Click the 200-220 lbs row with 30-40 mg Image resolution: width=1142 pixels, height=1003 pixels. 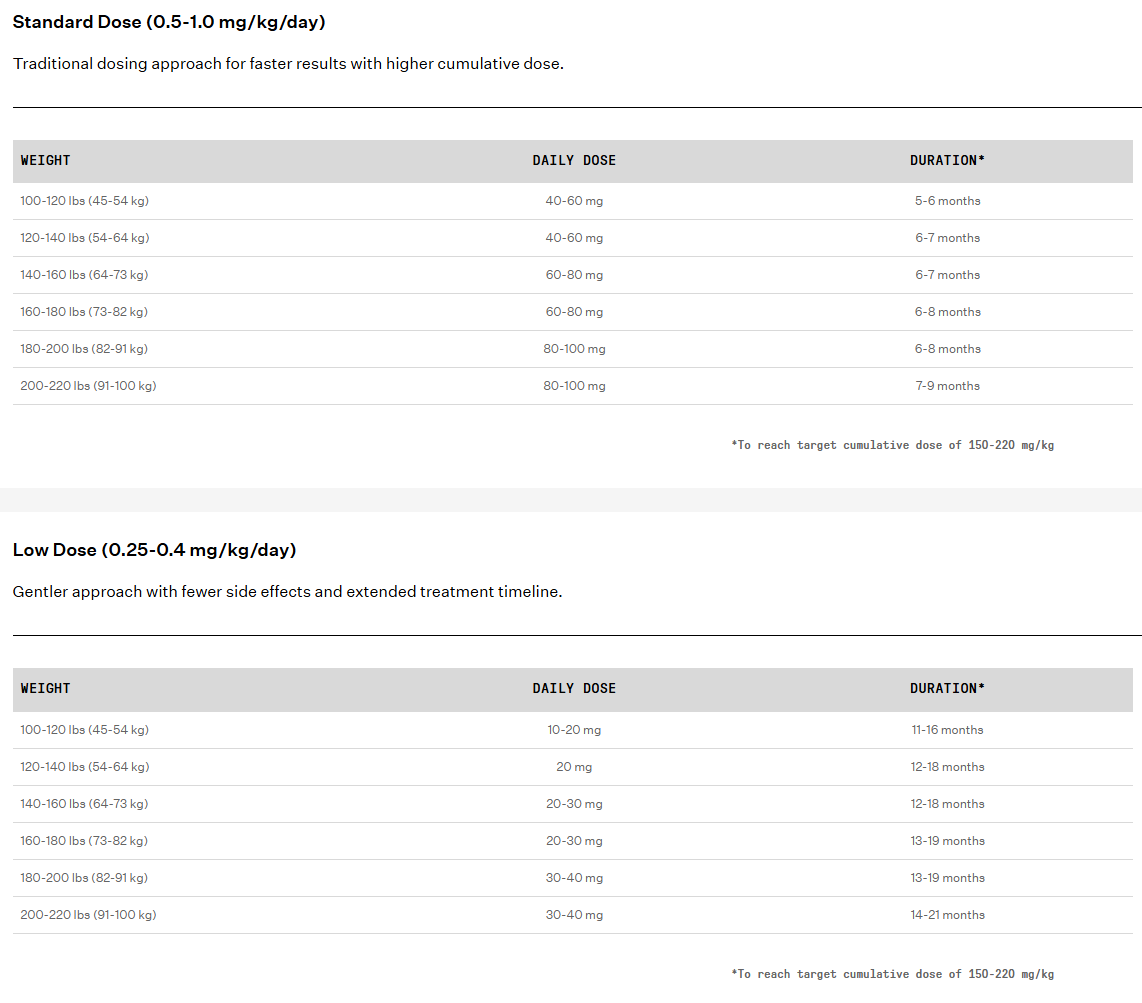coord(572,915)
